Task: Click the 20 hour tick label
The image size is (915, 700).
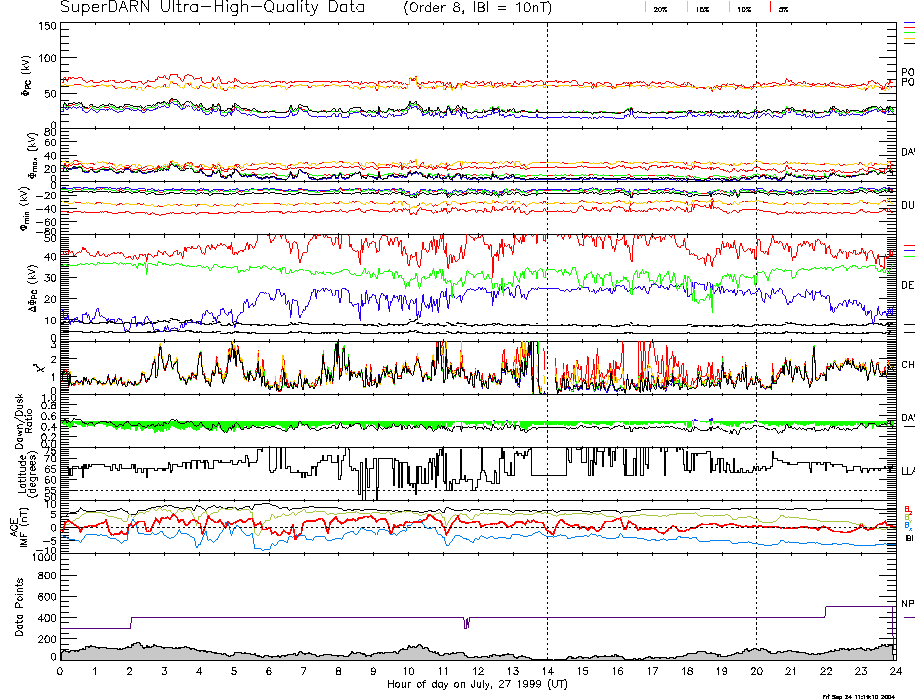Action: click(756, 675)
